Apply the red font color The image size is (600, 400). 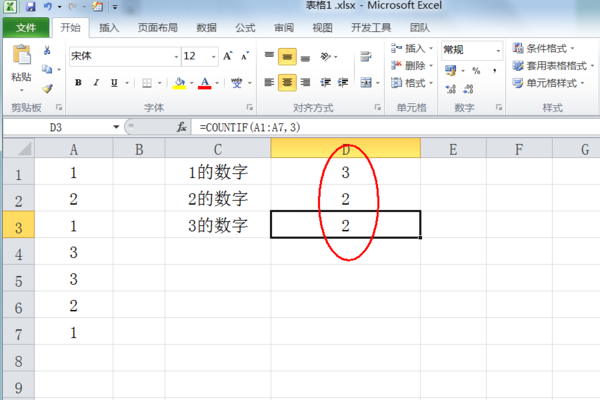(x=205, y=83)
